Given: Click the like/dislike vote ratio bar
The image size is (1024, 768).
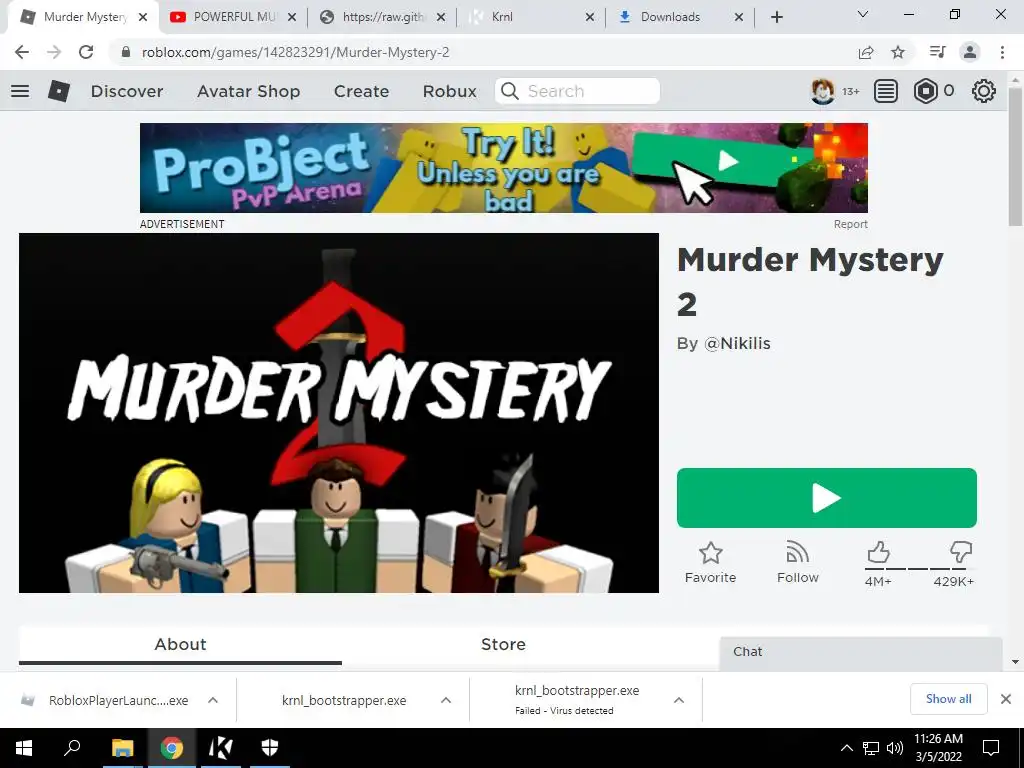Looking at the screenshot, I should click(x=920, y=569).
